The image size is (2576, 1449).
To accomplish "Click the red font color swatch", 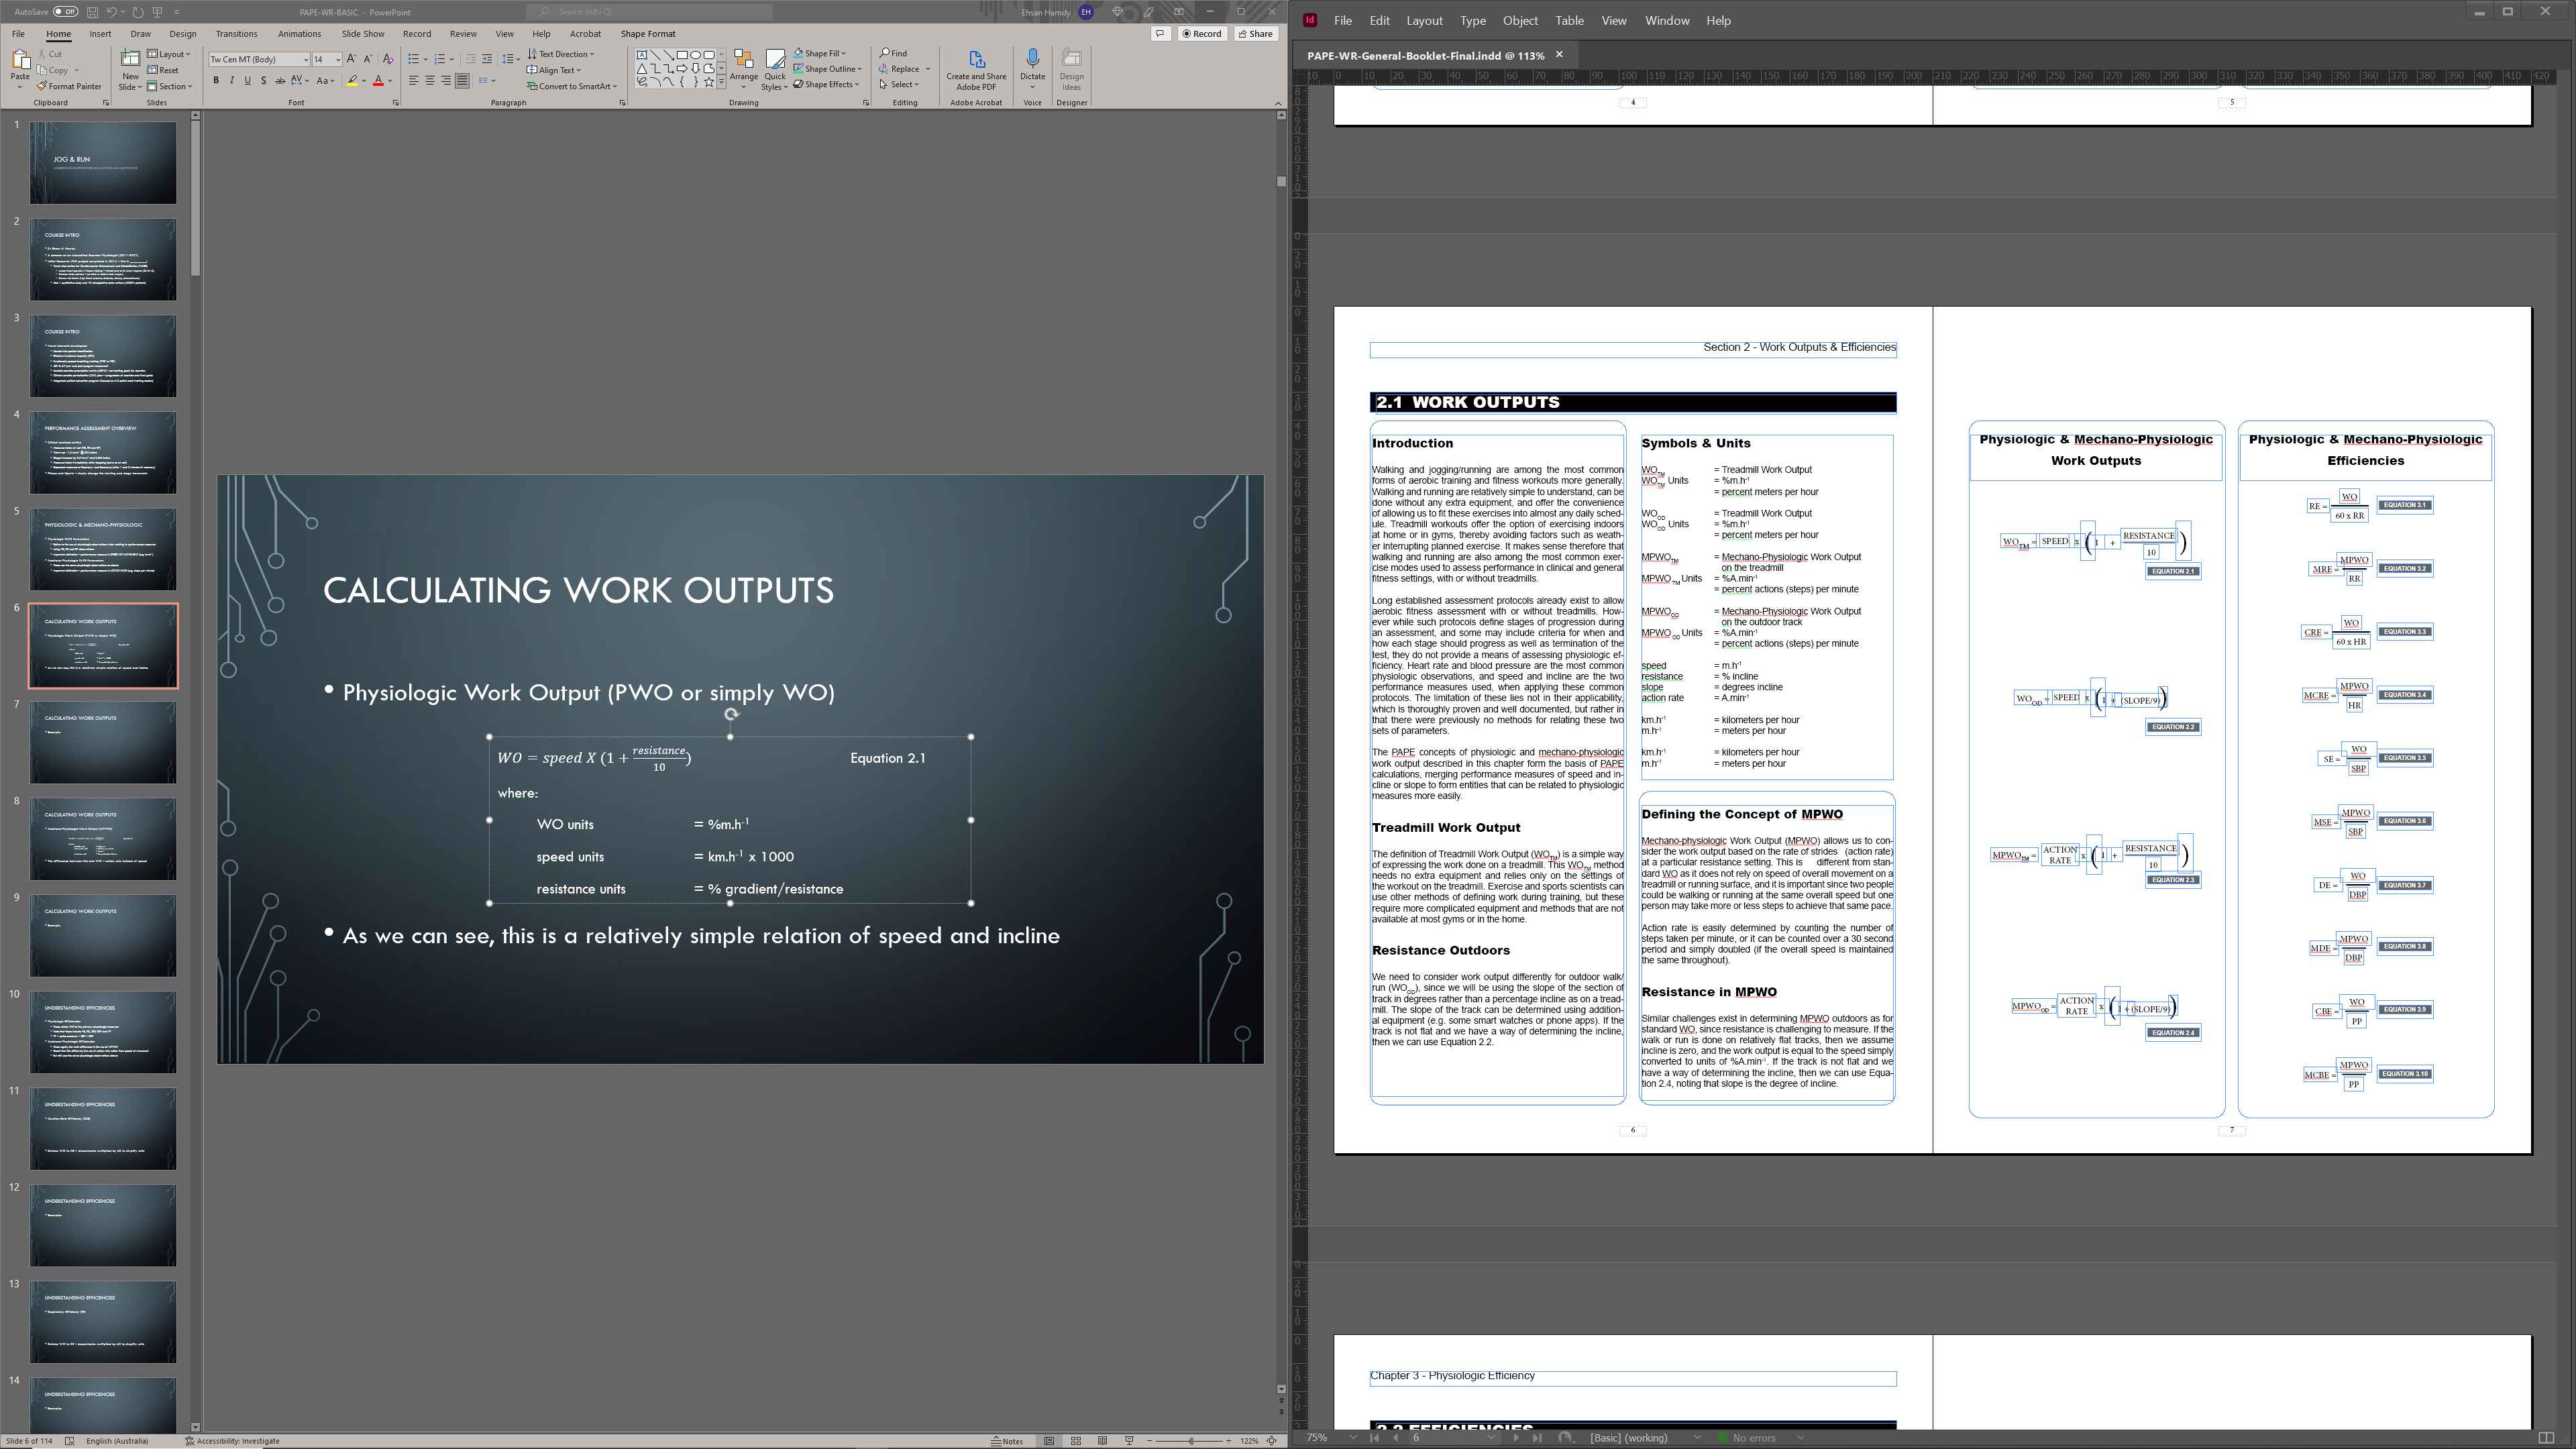I will point(378,81).
